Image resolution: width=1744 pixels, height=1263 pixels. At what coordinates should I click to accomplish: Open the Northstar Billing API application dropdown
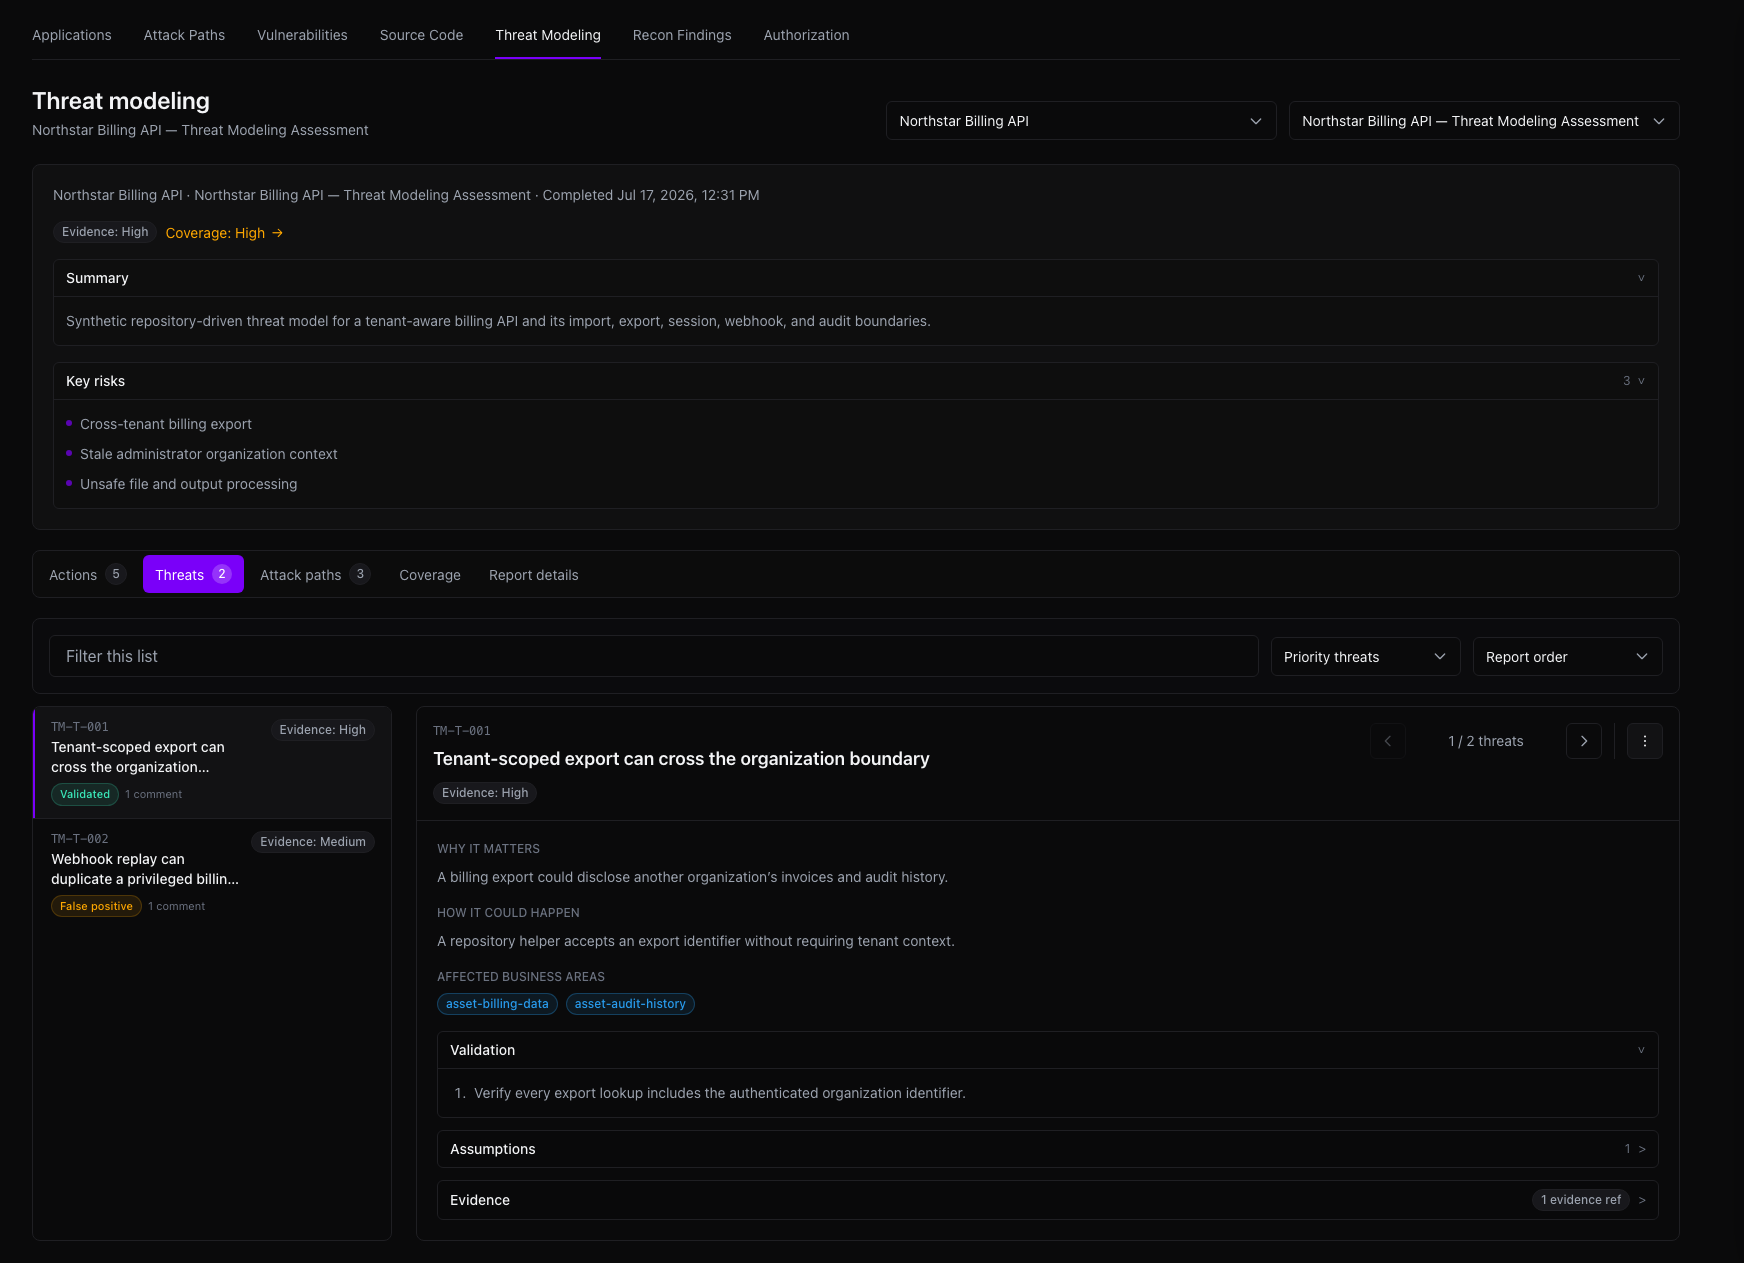(x=1081, y=121)
